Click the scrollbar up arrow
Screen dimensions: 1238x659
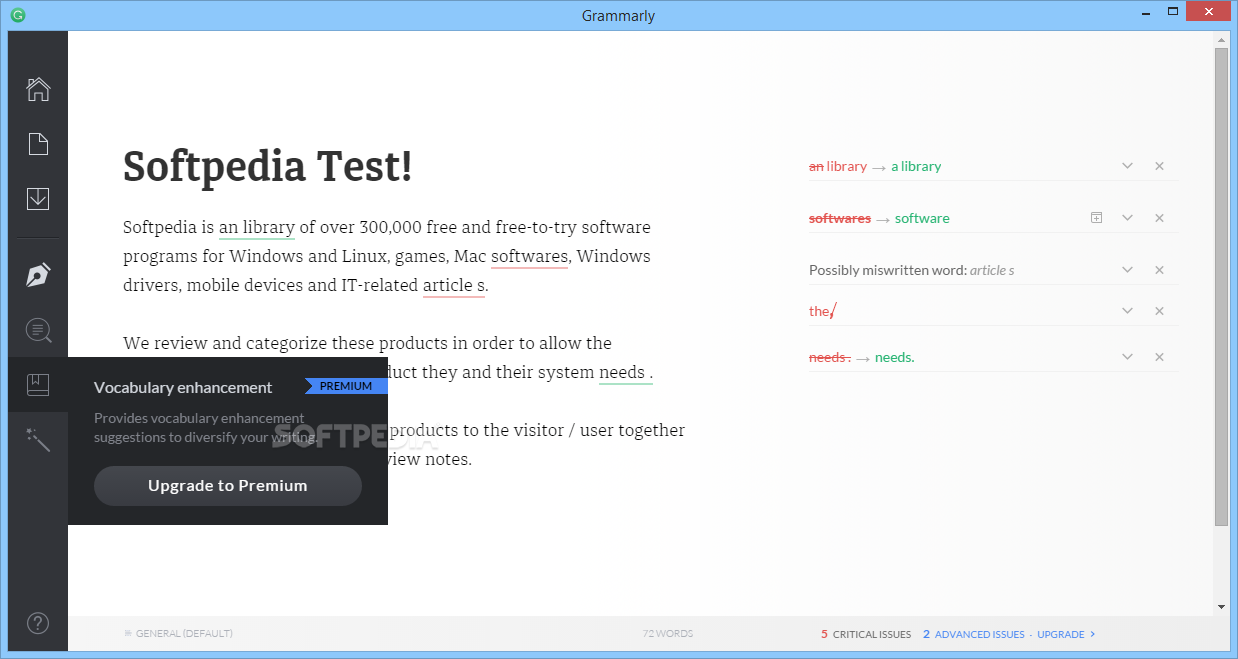tap(1221, 38)
